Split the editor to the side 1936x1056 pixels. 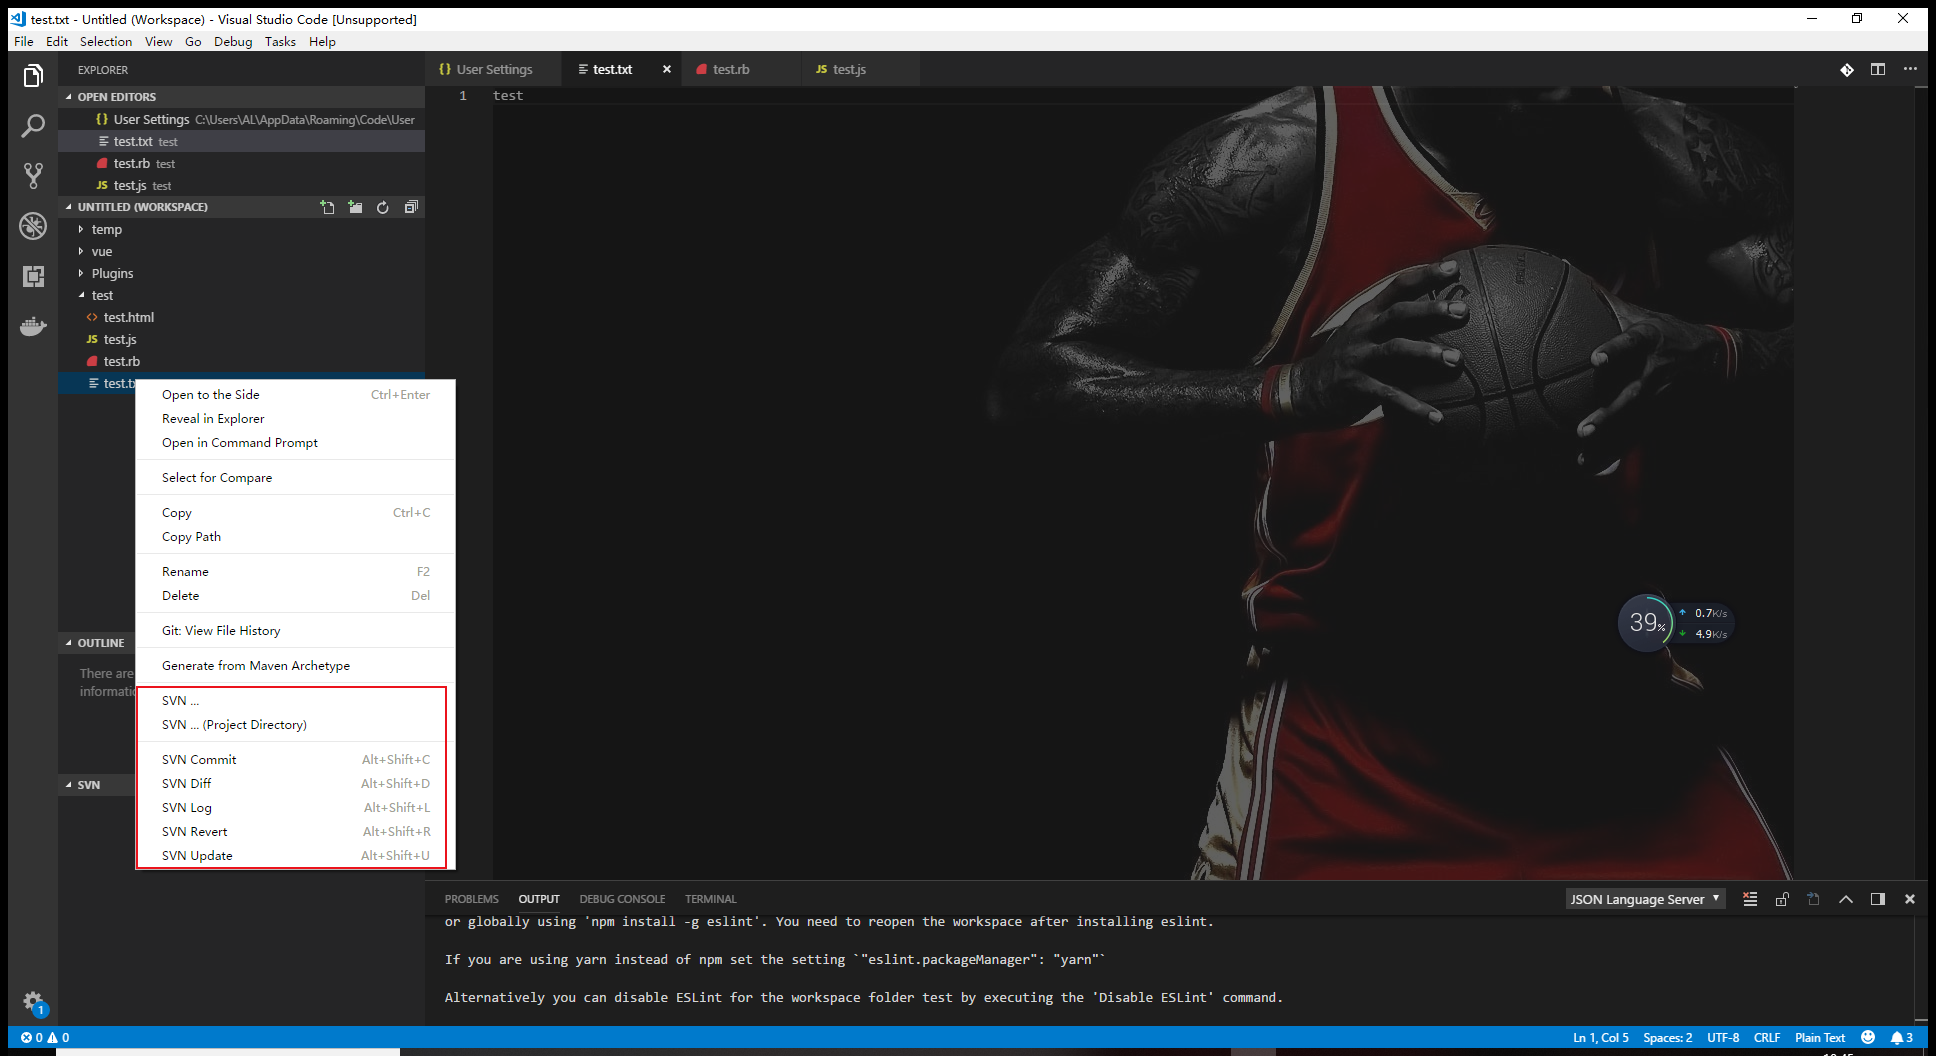[1878, 69]
